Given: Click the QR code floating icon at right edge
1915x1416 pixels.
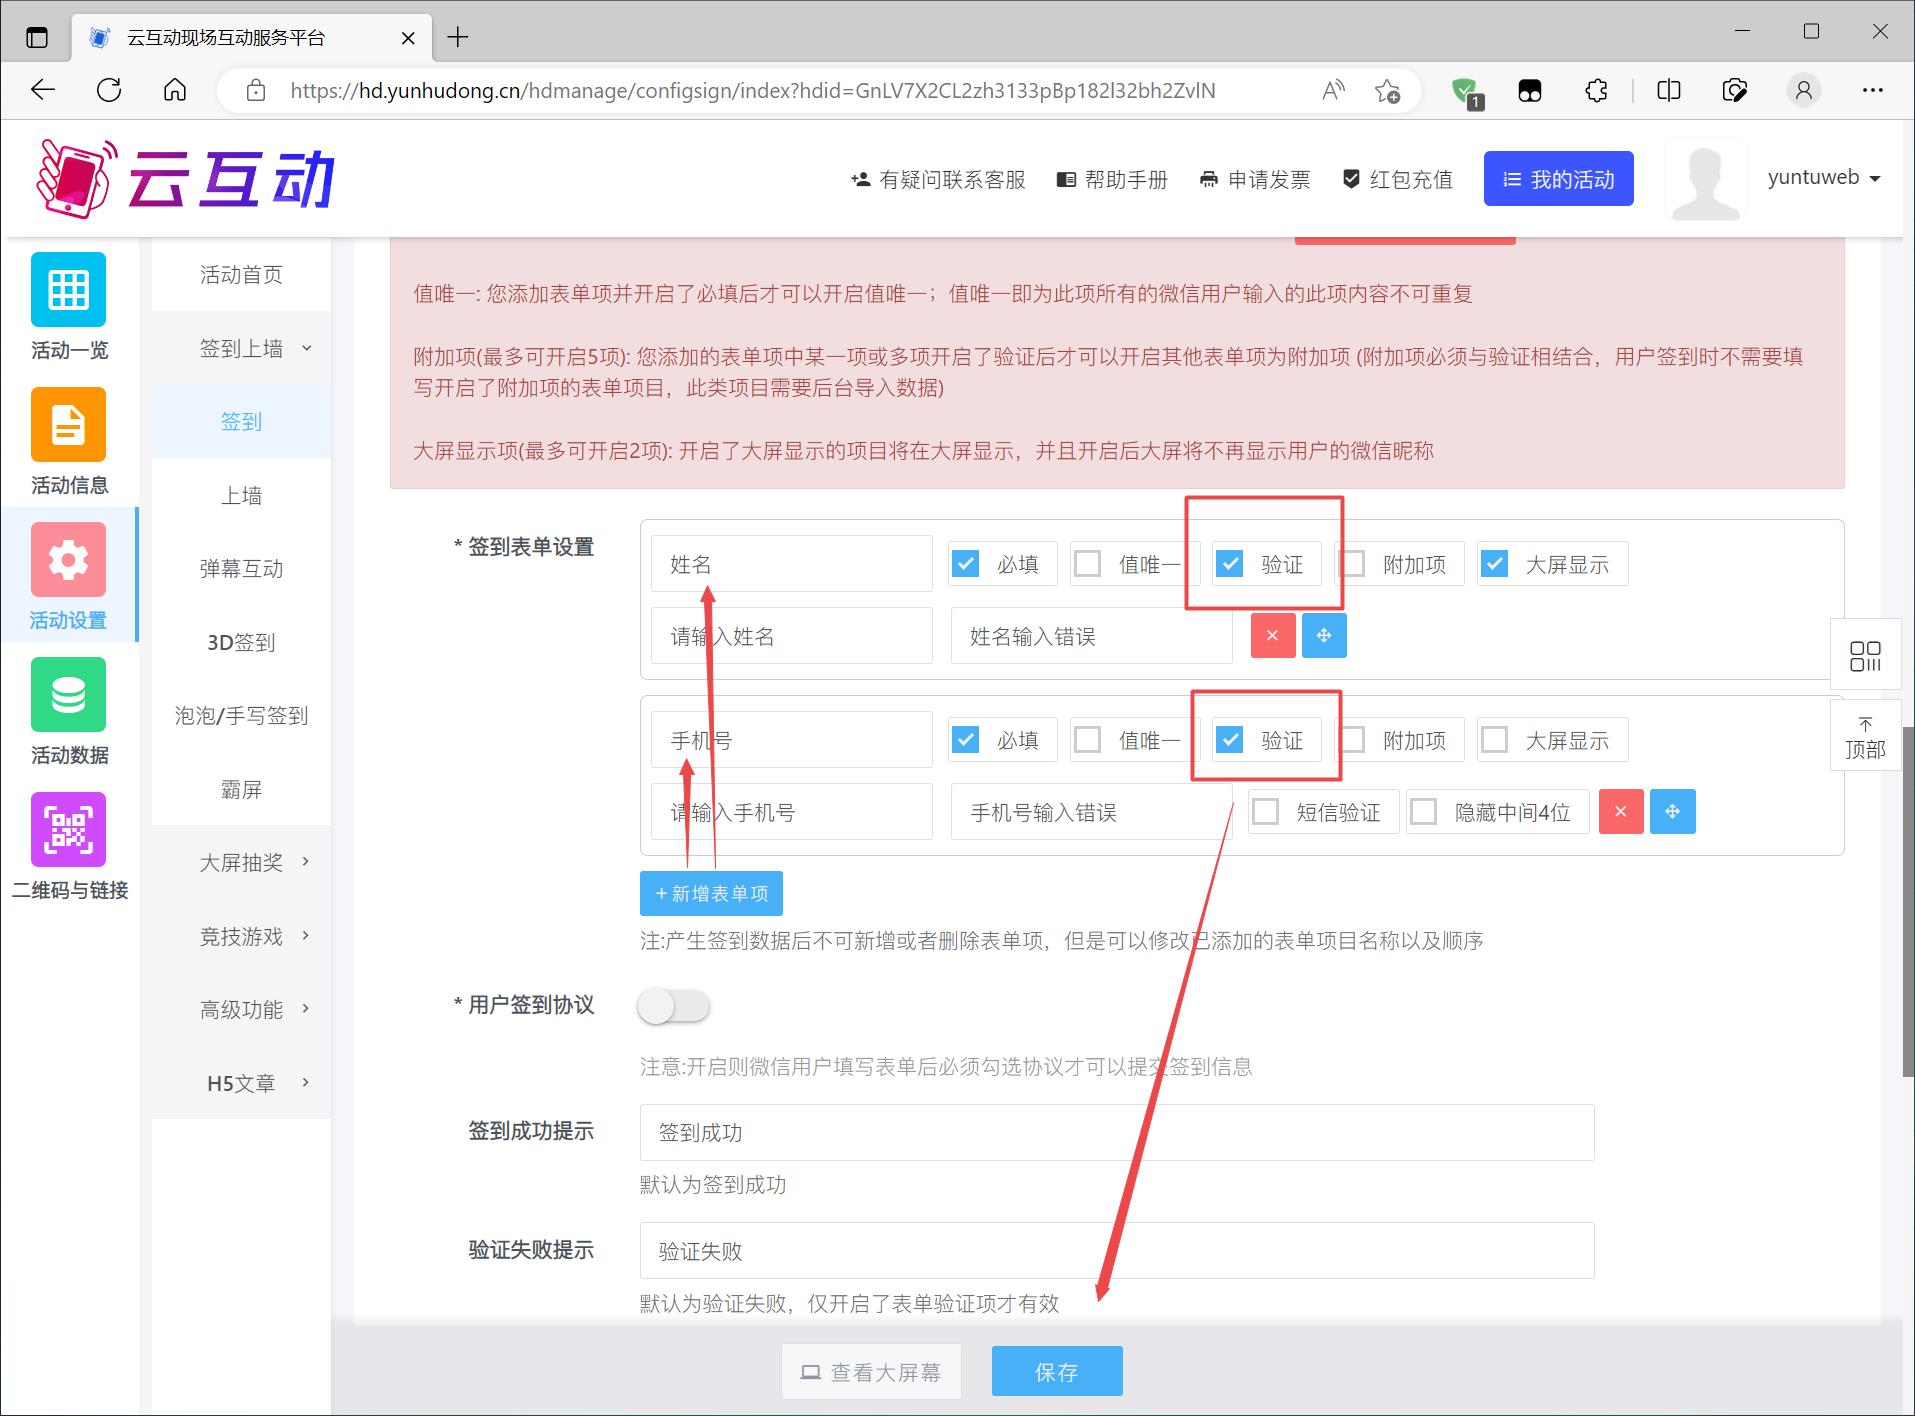Looking at the screenshot, I should point(1865,656).
